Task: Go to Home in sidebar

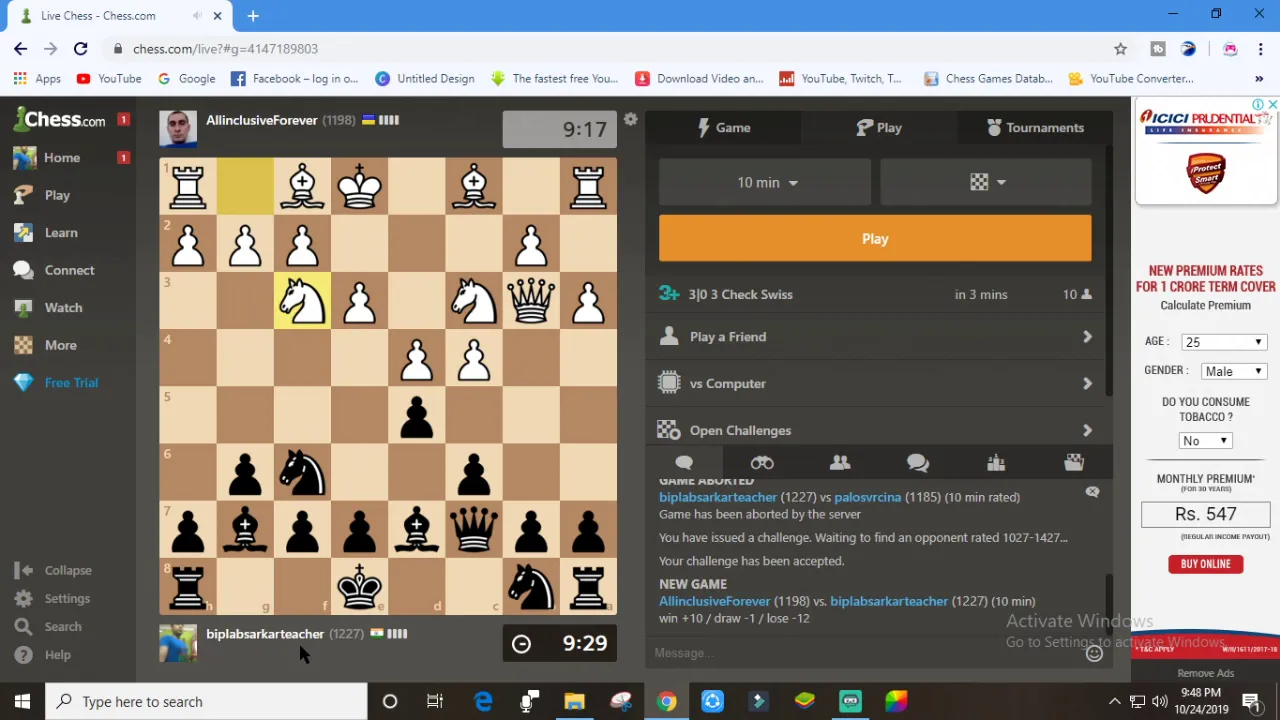Action: [x=61, y=158]
